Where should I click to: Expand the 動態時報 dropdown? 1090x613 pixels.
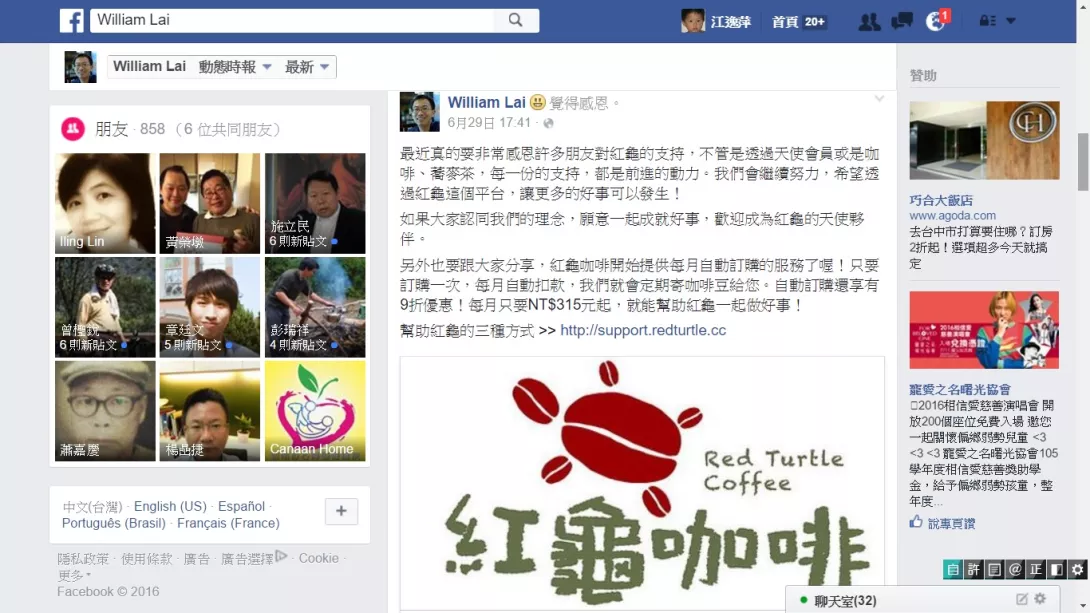tap(234, 67)
